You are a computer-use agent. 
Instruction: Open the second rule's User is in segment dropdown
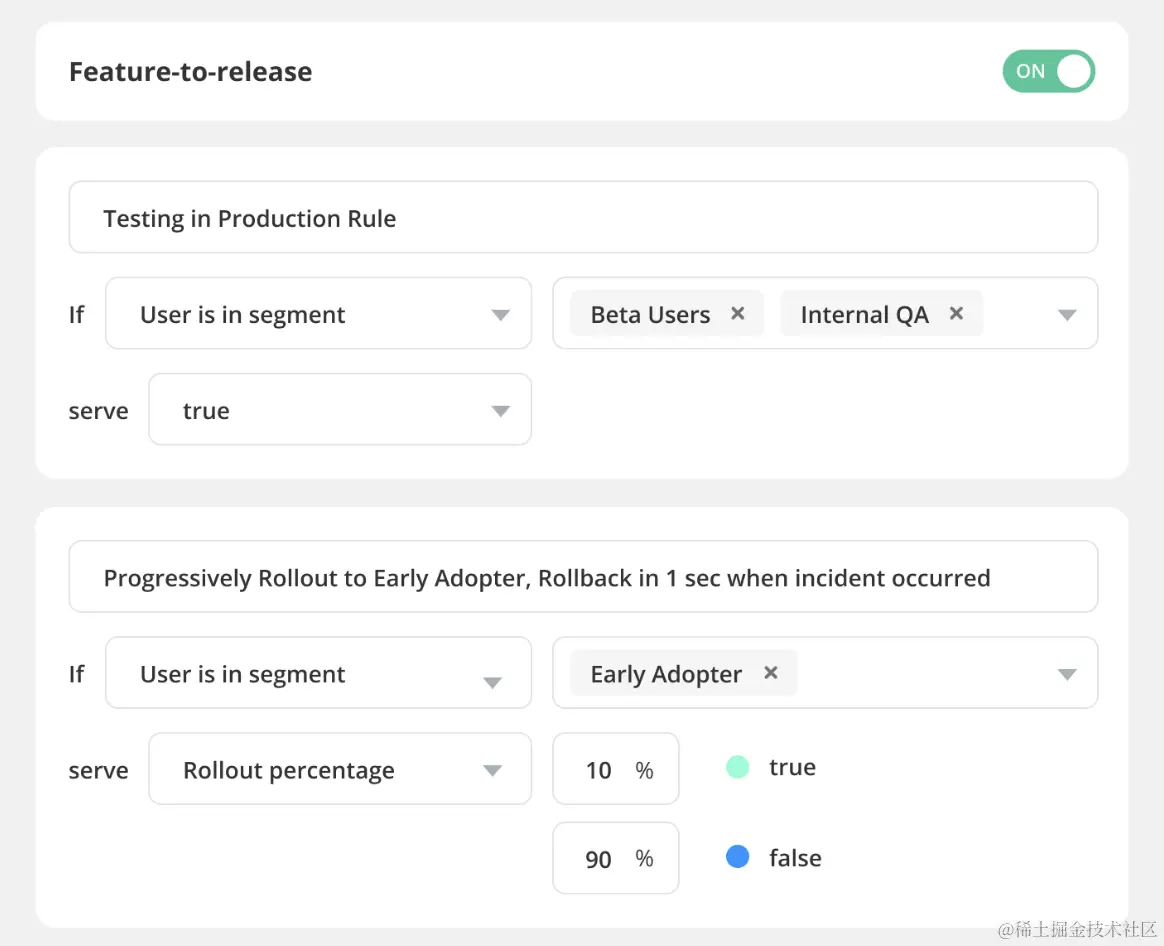[318, 674]
